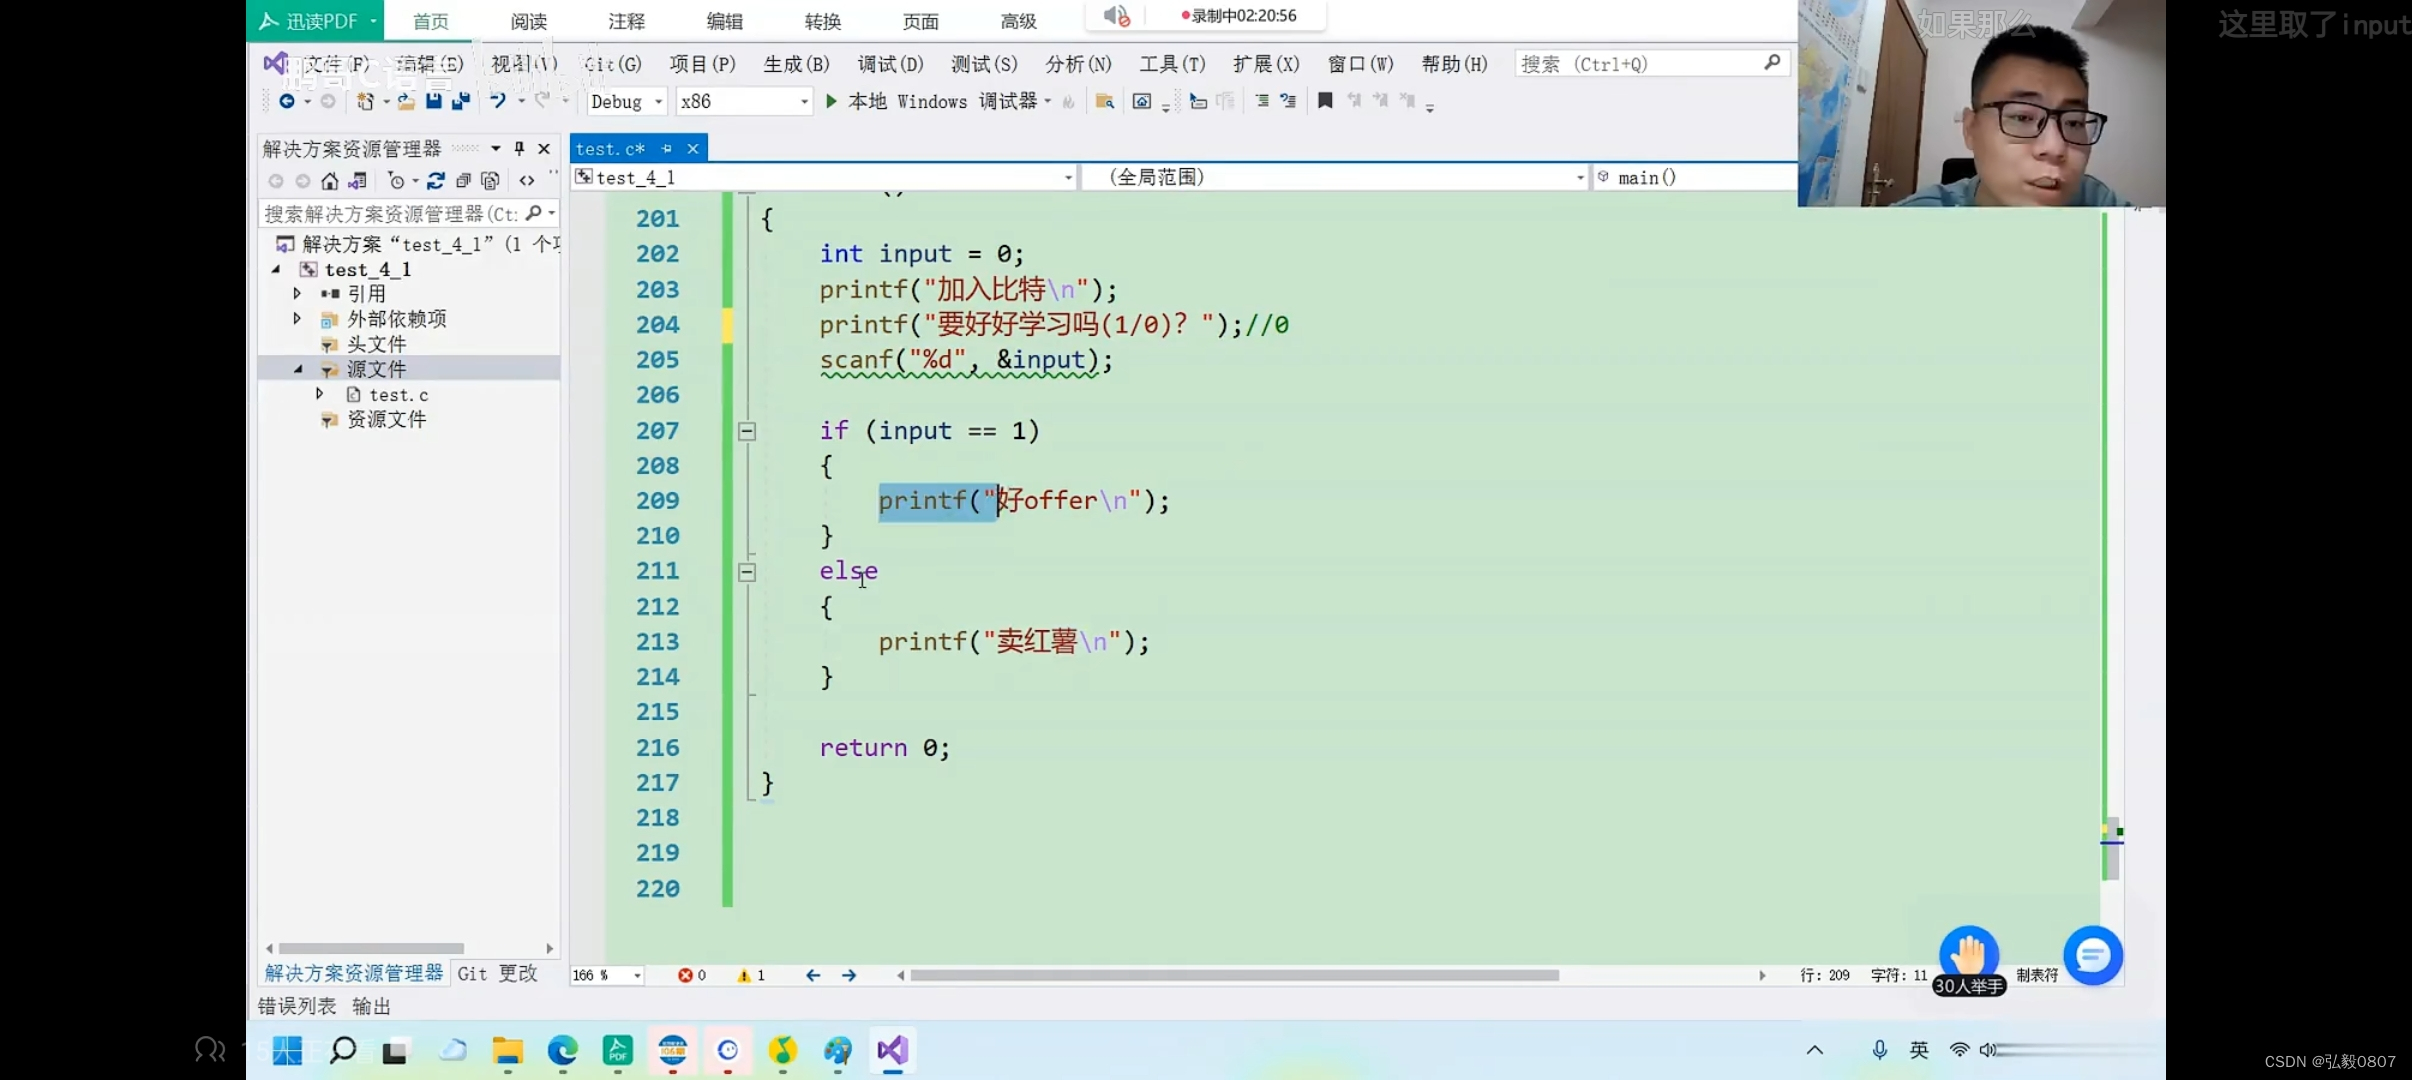Expand the 外部依赖项 node
Screen dimensions: 2412x1080
pos(297,318)
